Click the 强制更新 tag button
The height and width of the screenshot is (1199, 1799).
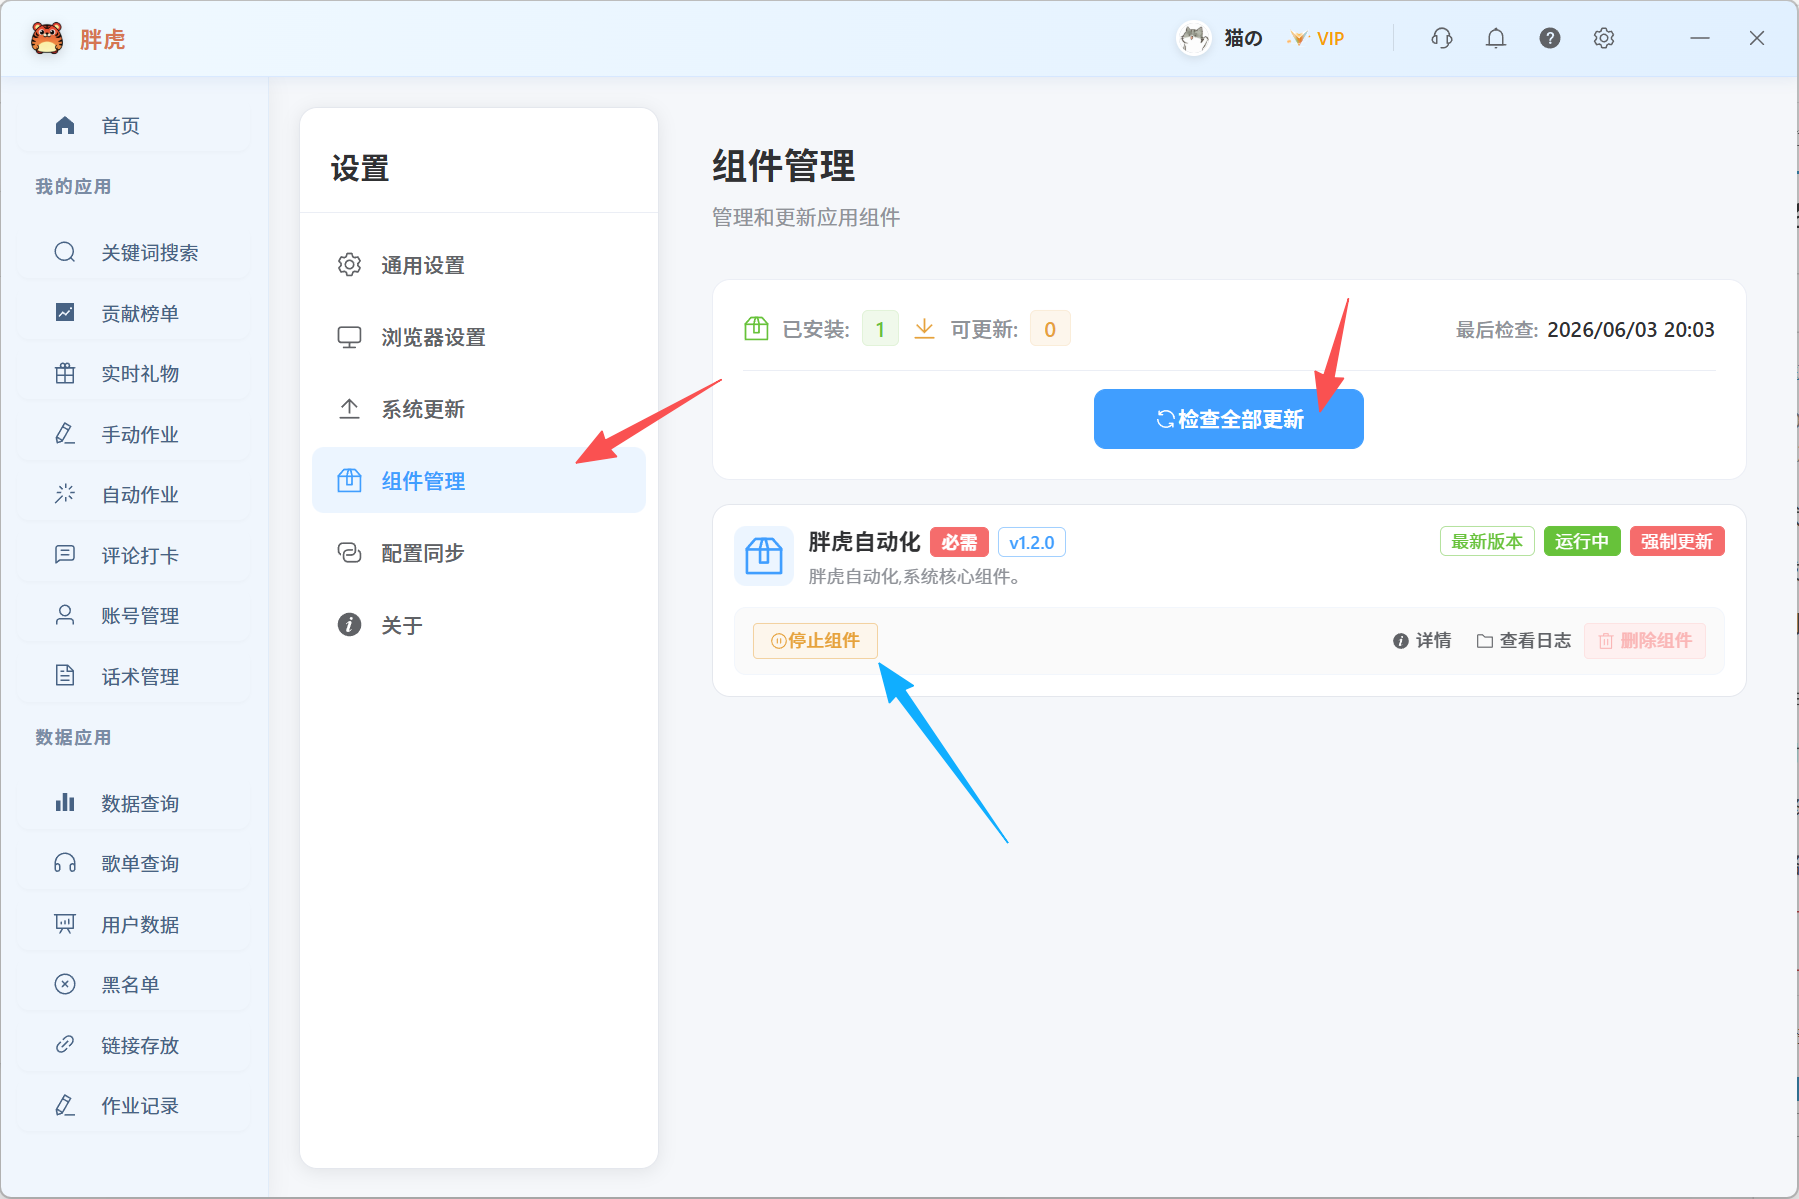coord(1677,541)
